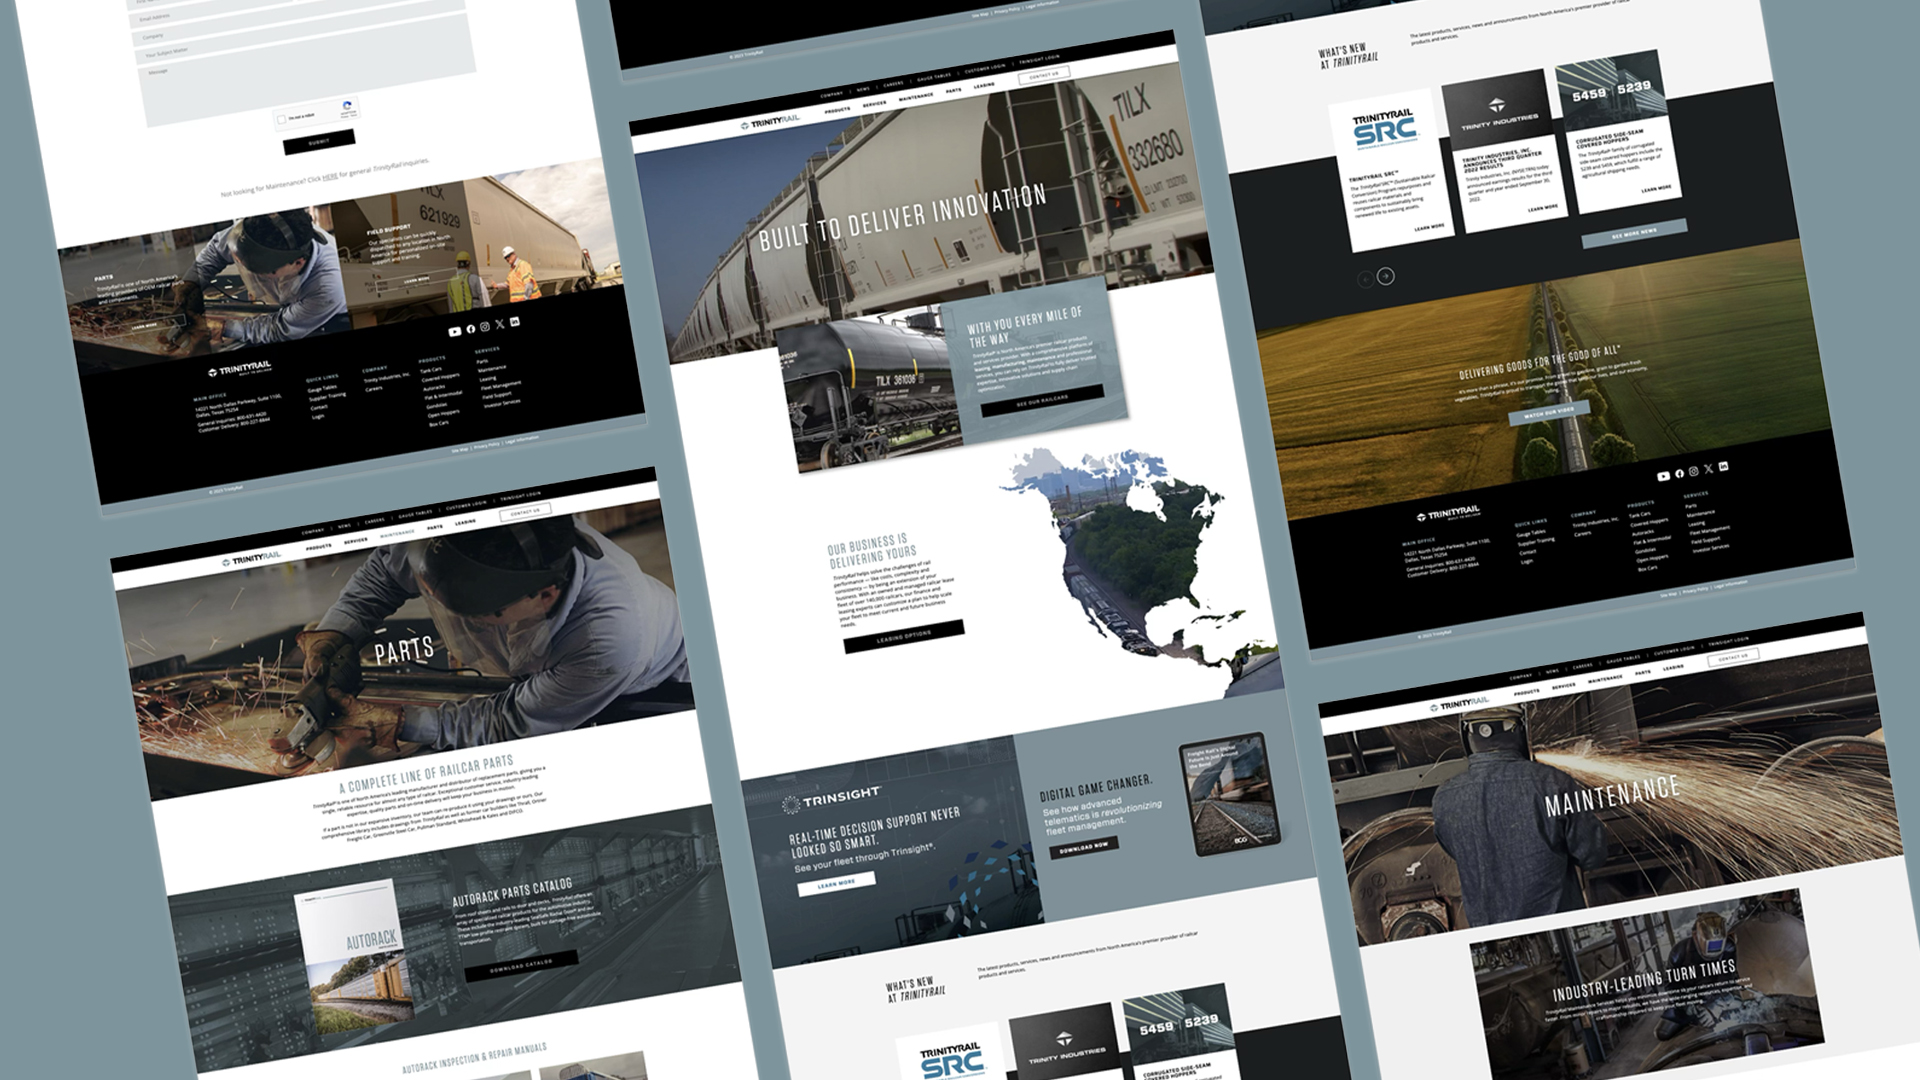Open YouTube icon in right page footer
Screen dimensions: 1920x1080
[x=1663, y=477]
